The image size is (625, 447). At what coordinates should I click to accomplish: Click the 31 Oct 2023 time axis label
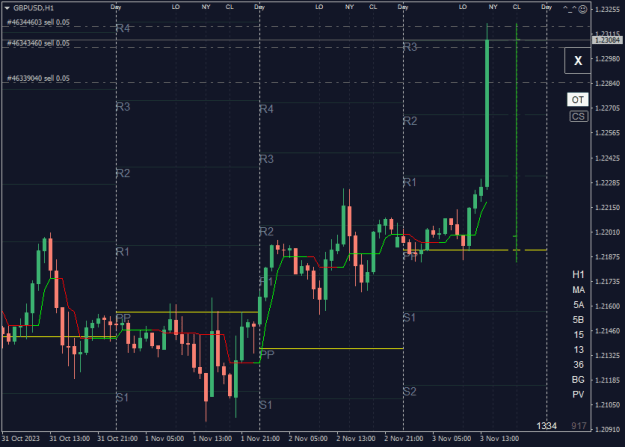[21, 439]
